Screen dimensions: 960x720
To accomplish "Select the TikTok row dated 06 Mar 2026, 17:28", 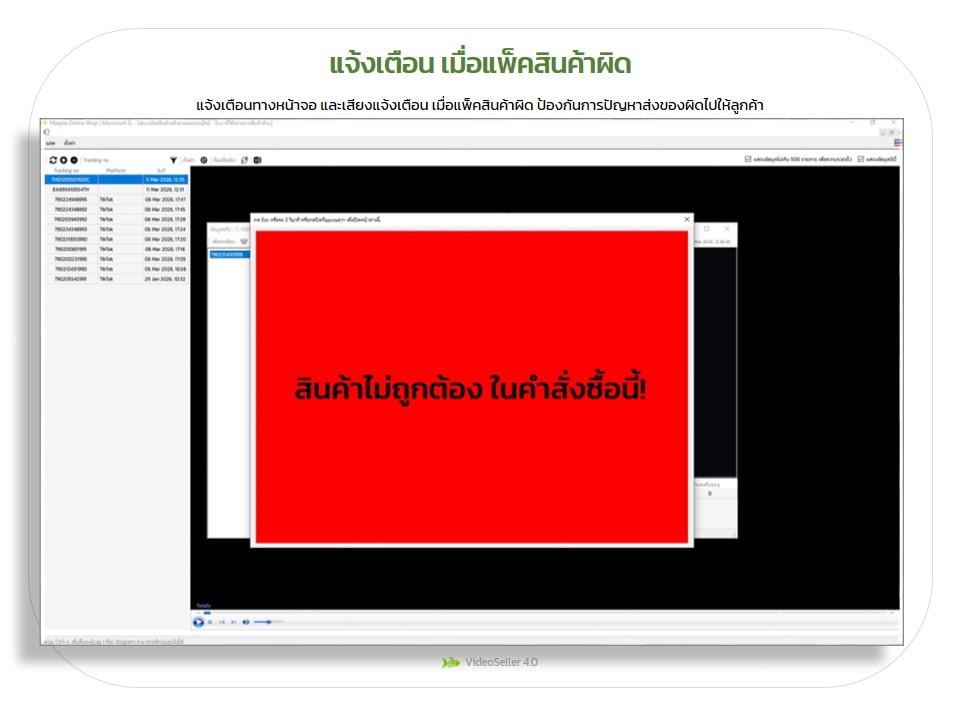I will 116,219.
